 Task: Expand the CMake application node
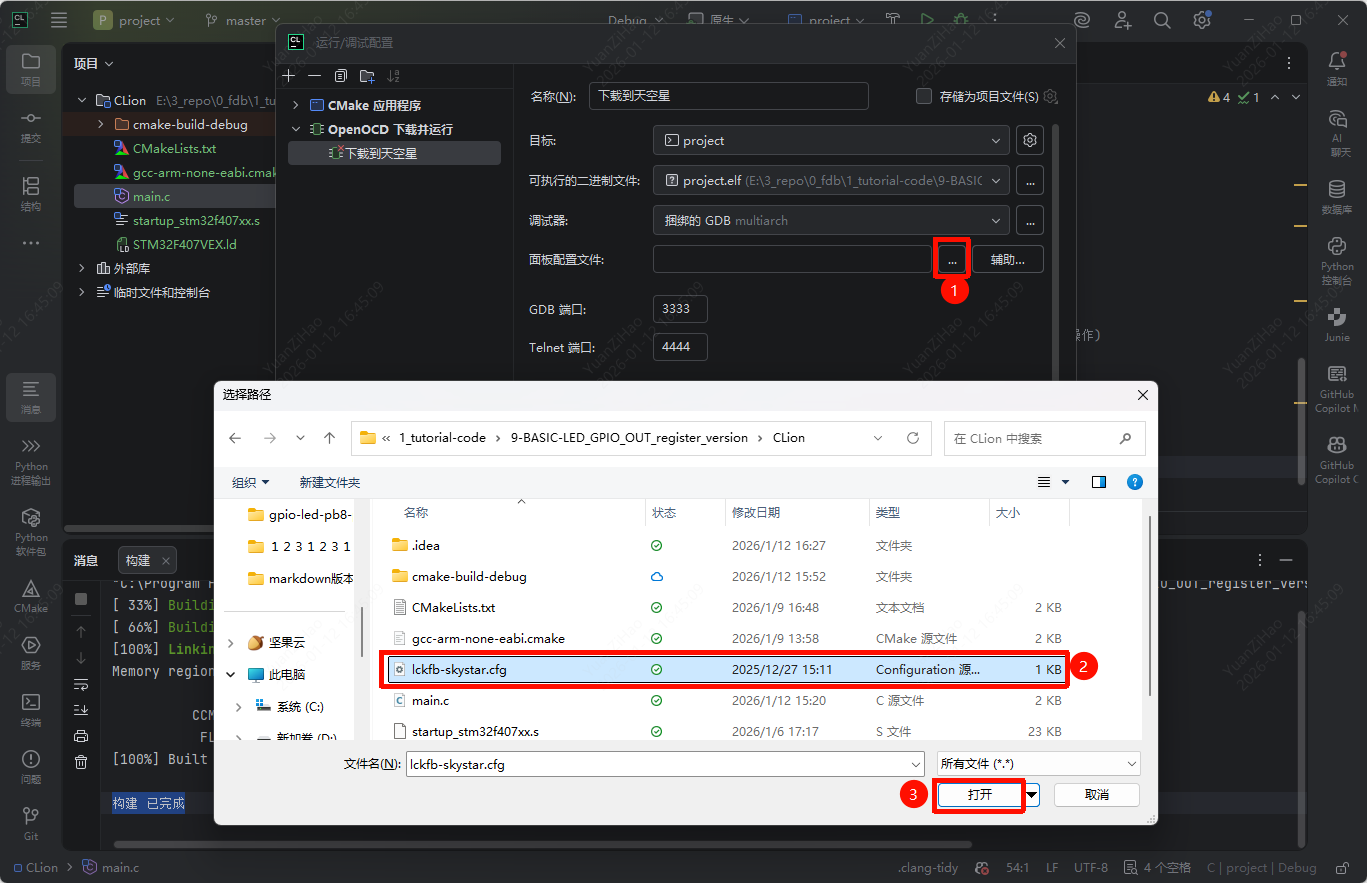pyautogui.click(x=295, y=105)
